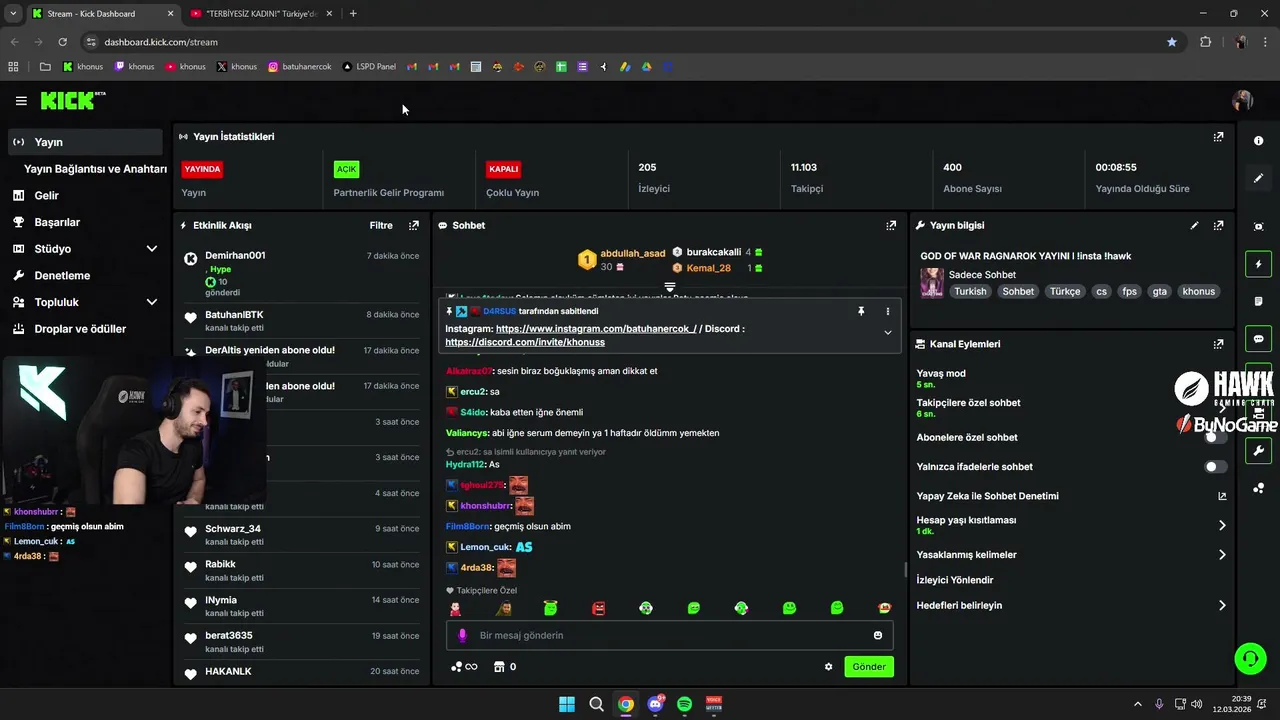Open Hesap yaşı kısıtlaması settings arrow
1280x720 pixels.
pyautogui.click(x=1222, y=525)
